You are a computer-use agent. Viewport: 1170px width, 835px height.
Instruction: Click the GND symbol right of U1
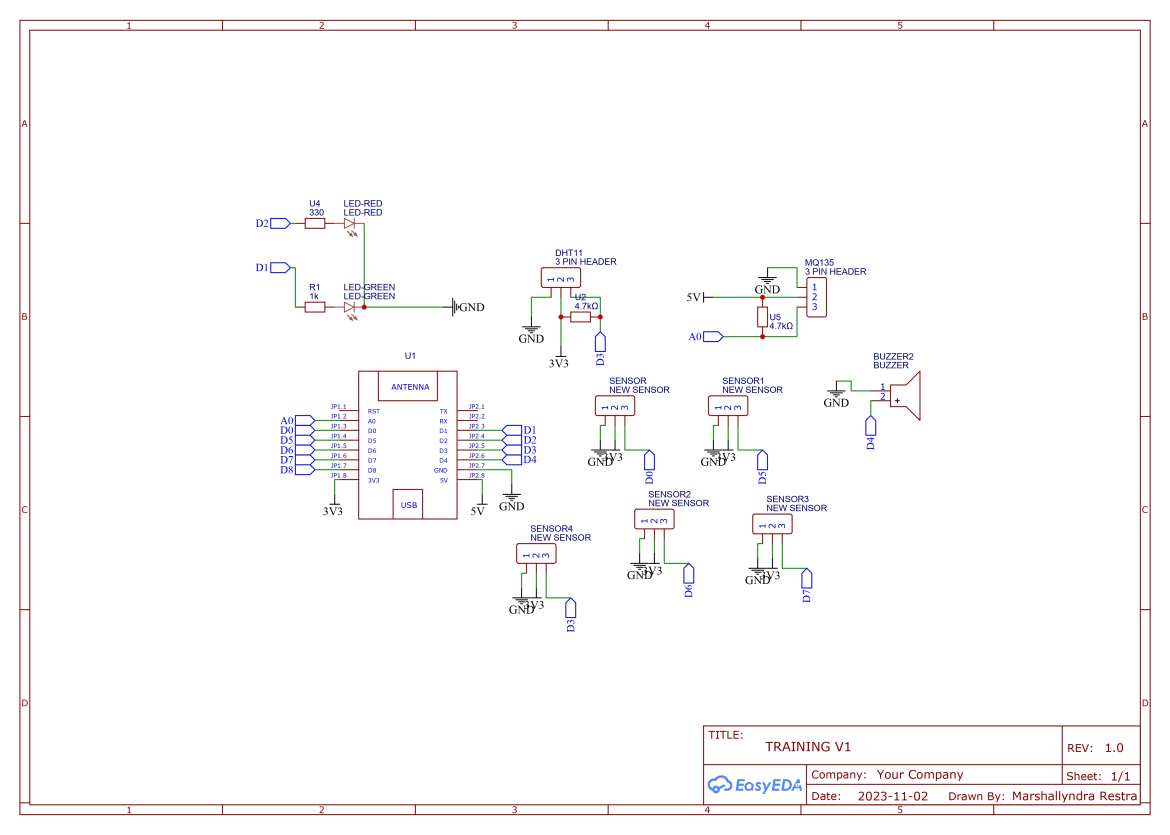(512, 500)
